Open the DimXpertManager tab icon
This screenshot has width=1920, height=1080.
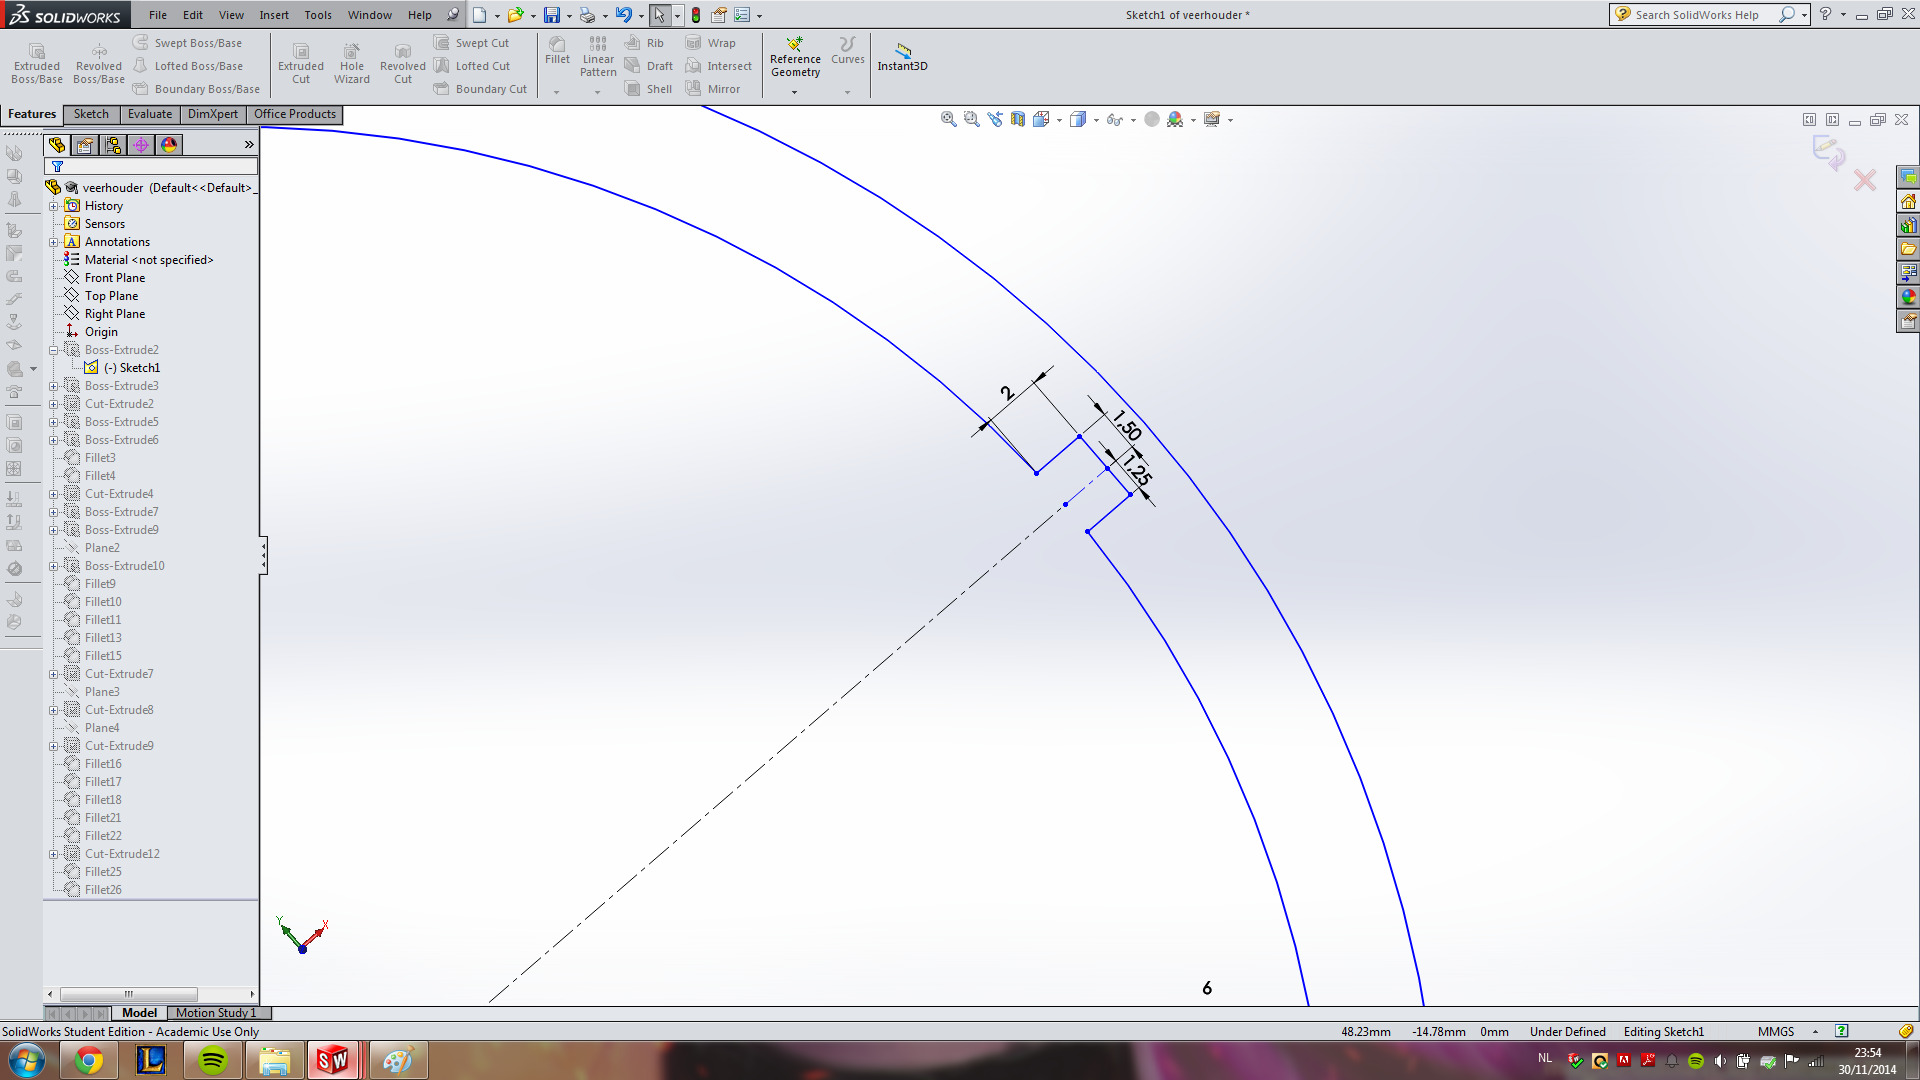[x=141, y=145]
